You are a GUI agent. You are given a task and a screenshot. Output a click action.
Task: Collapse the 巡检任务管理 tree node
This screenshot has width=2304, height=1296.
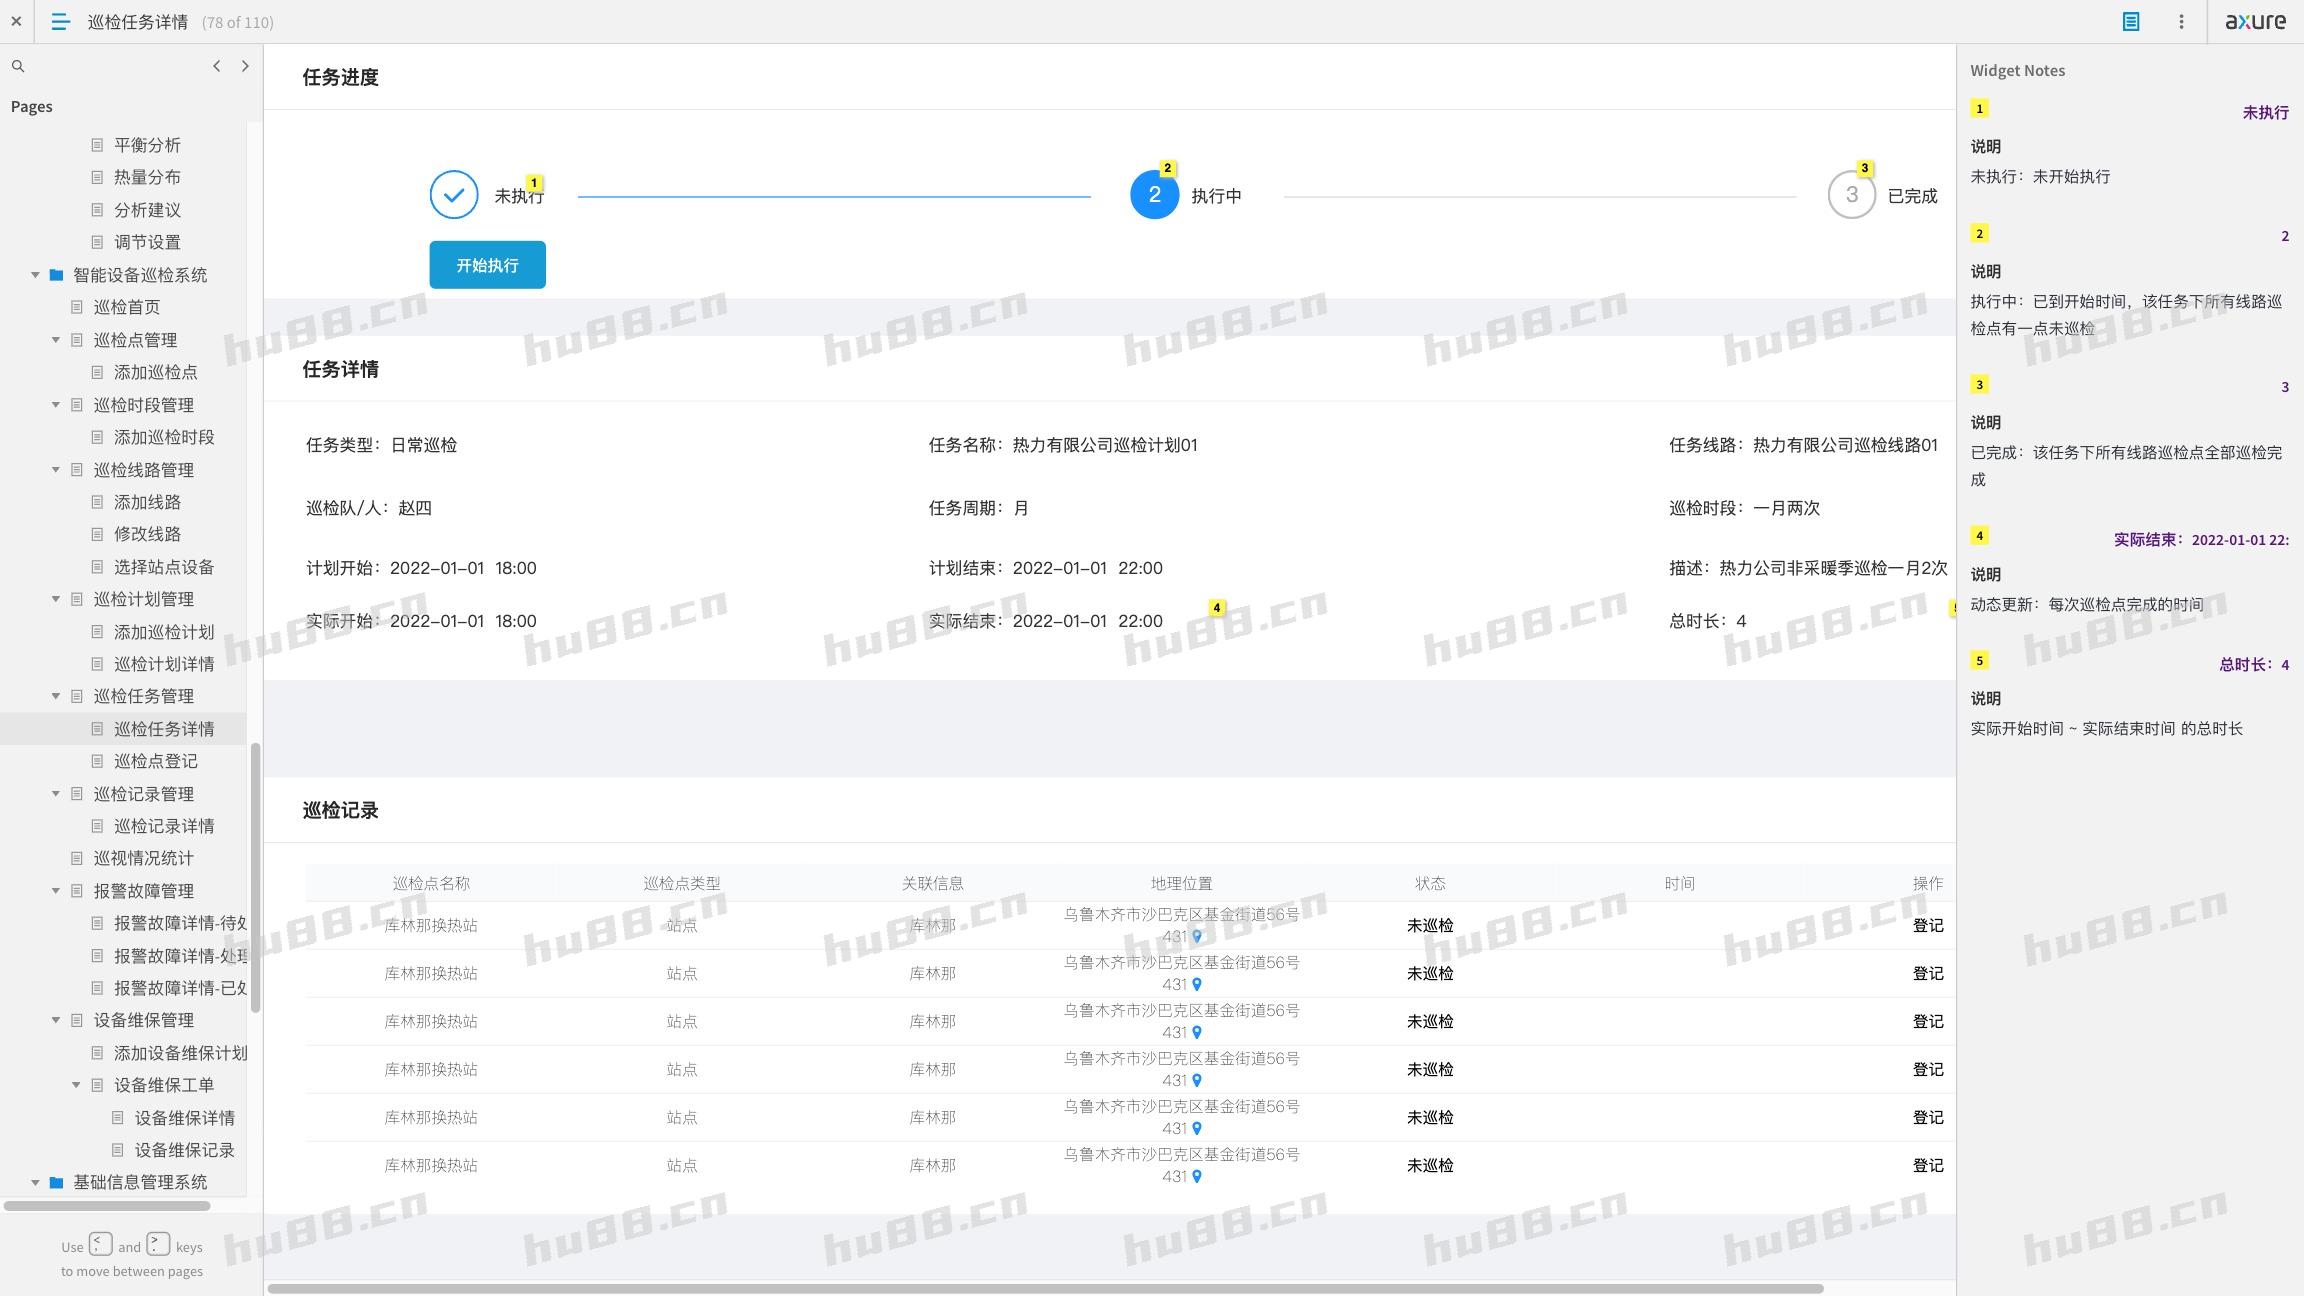(x=56, y=696)
